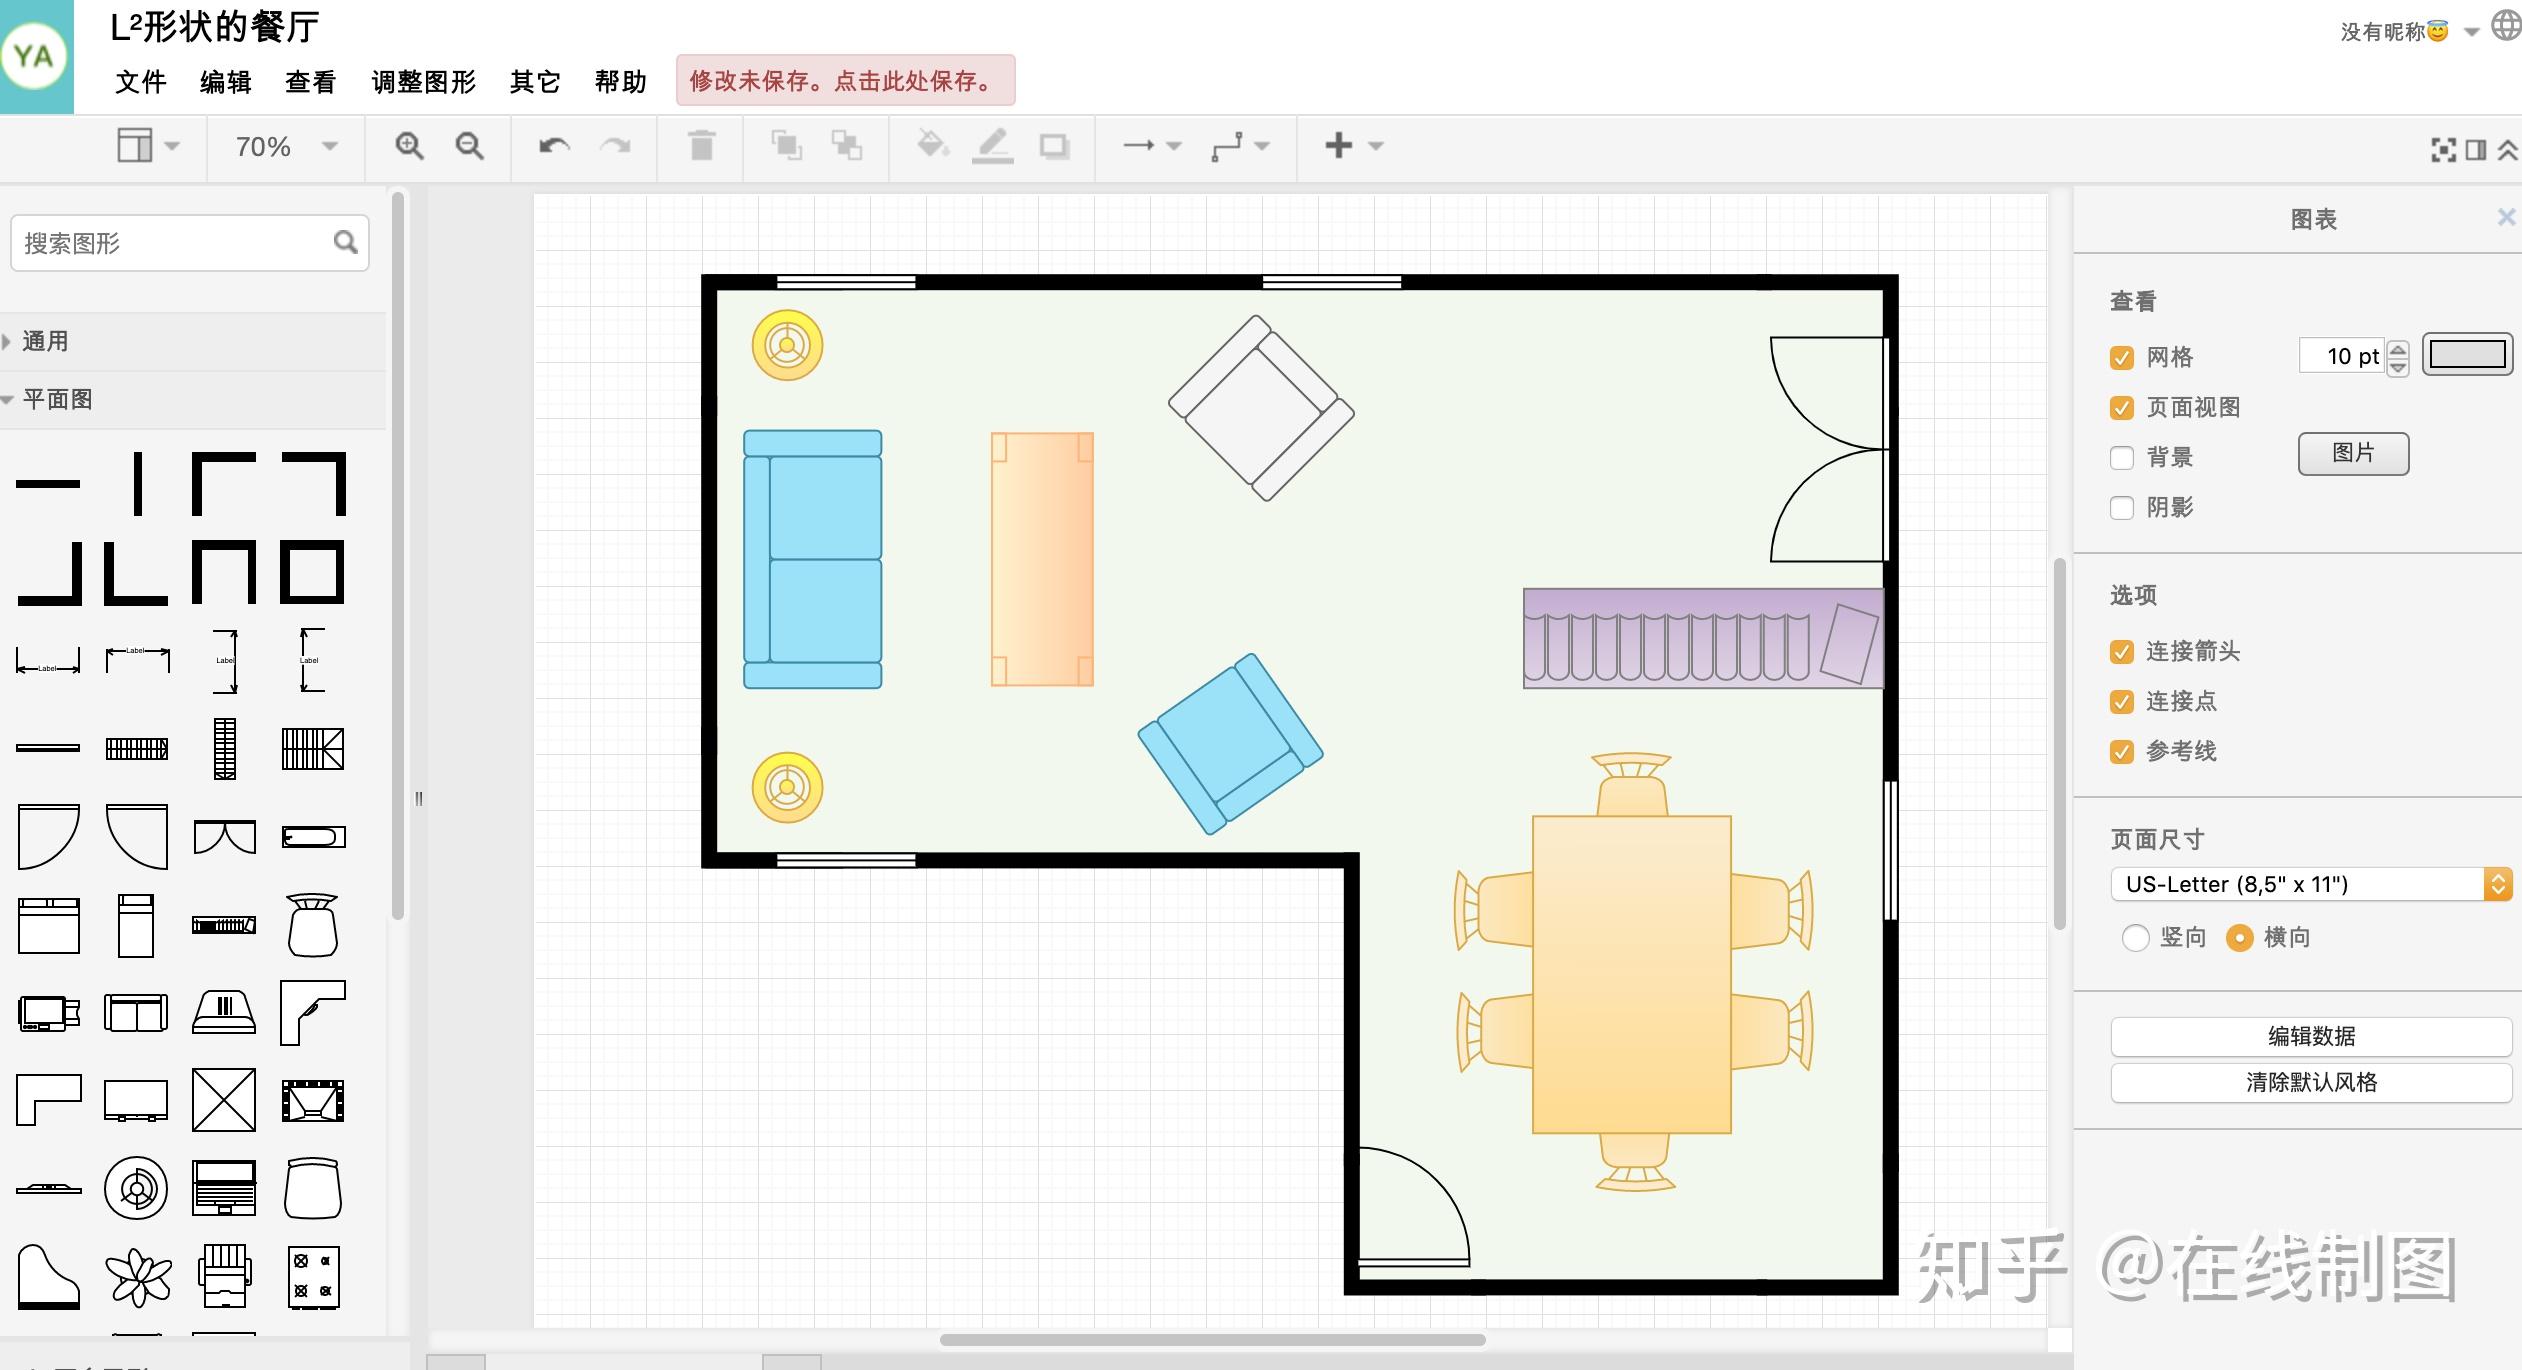Open the plus insert dropdown
This screenshot has height=1370, width=2522.
pyautogui.click(x=1354, y=146)
